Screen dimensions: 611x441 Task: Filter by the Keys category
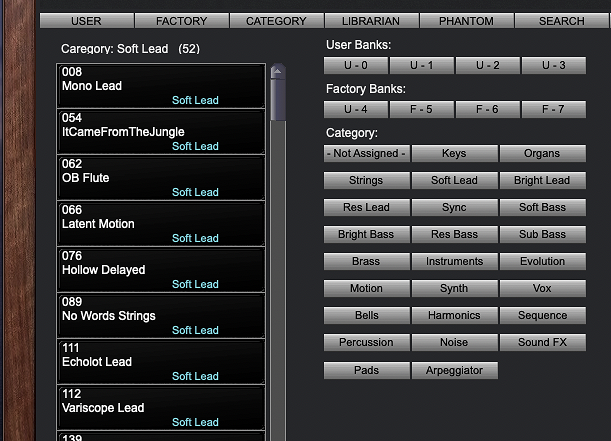454,154
